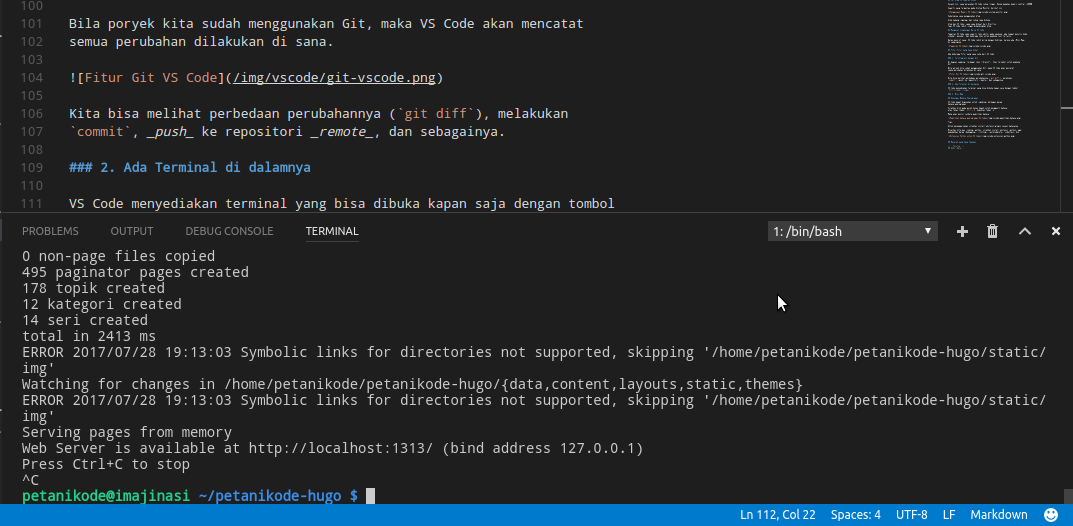Maximize the panel with the up chevron
The height and width of the screenshot is (526, 1073).
(x=1024, y=231)
